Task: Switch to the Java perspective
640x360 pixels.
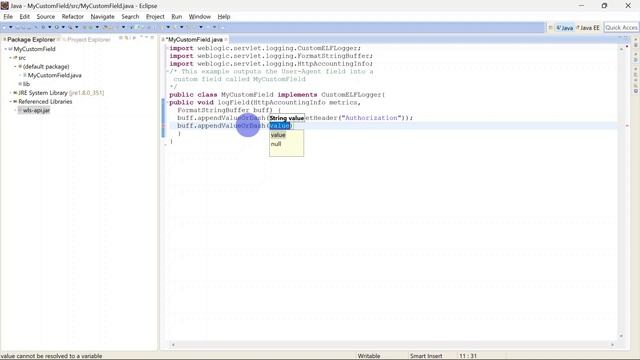Action: point(564,28)
